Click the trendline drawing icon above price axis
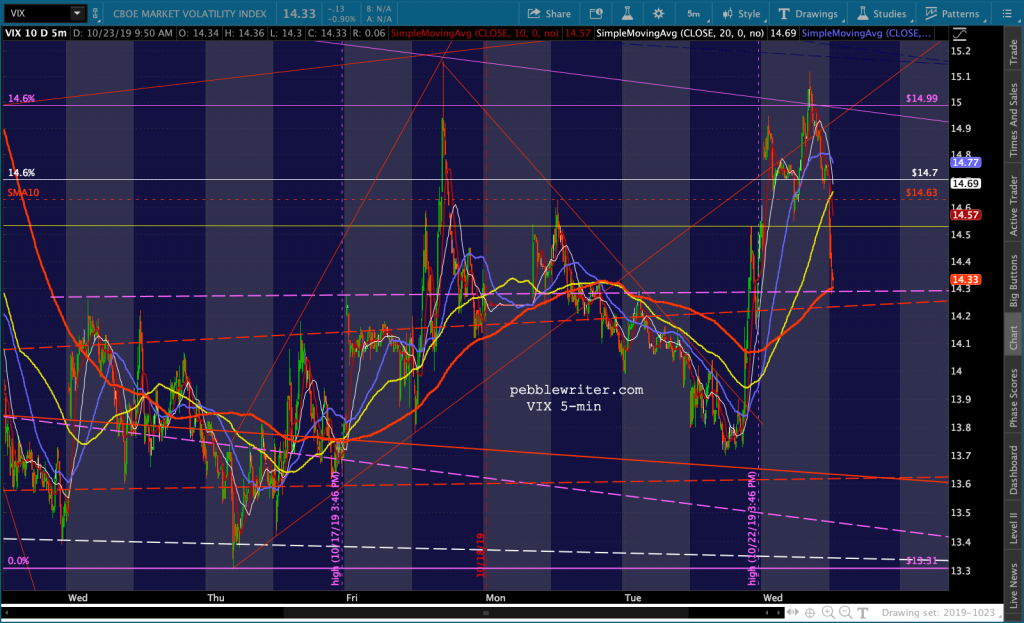The width and height of the screenshot is (1024, 623). [x=959, y=33]
